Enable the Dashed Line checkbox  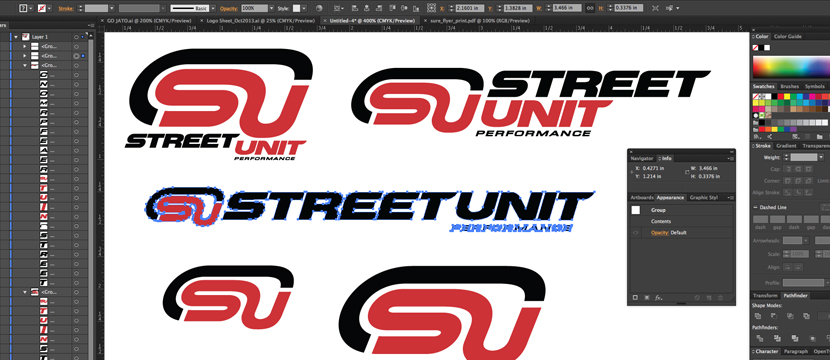tap(756, 208)
